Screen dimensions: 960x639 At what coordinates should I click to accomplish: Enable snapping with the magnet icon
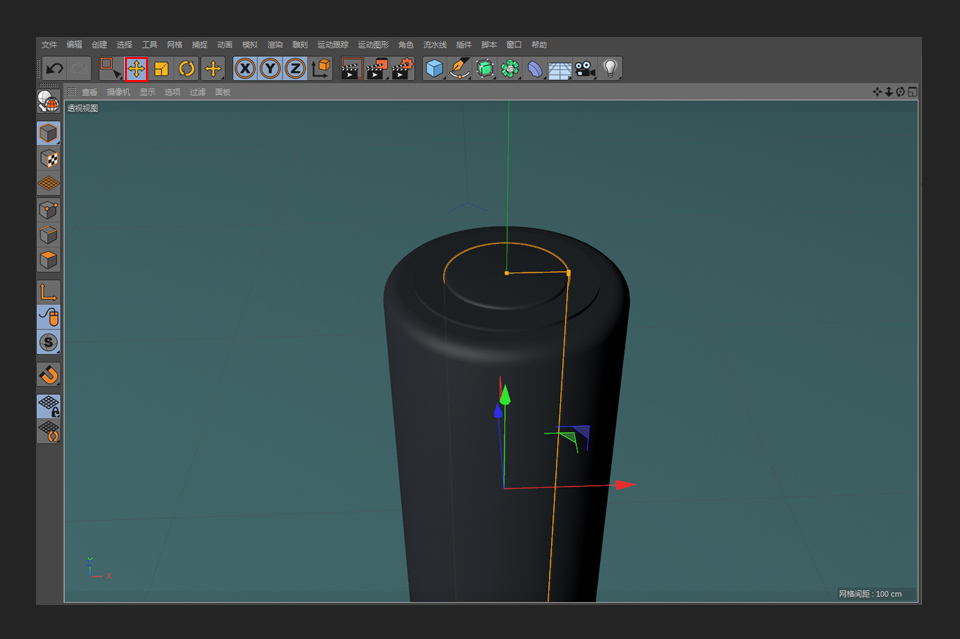click(x=48, y=374)
